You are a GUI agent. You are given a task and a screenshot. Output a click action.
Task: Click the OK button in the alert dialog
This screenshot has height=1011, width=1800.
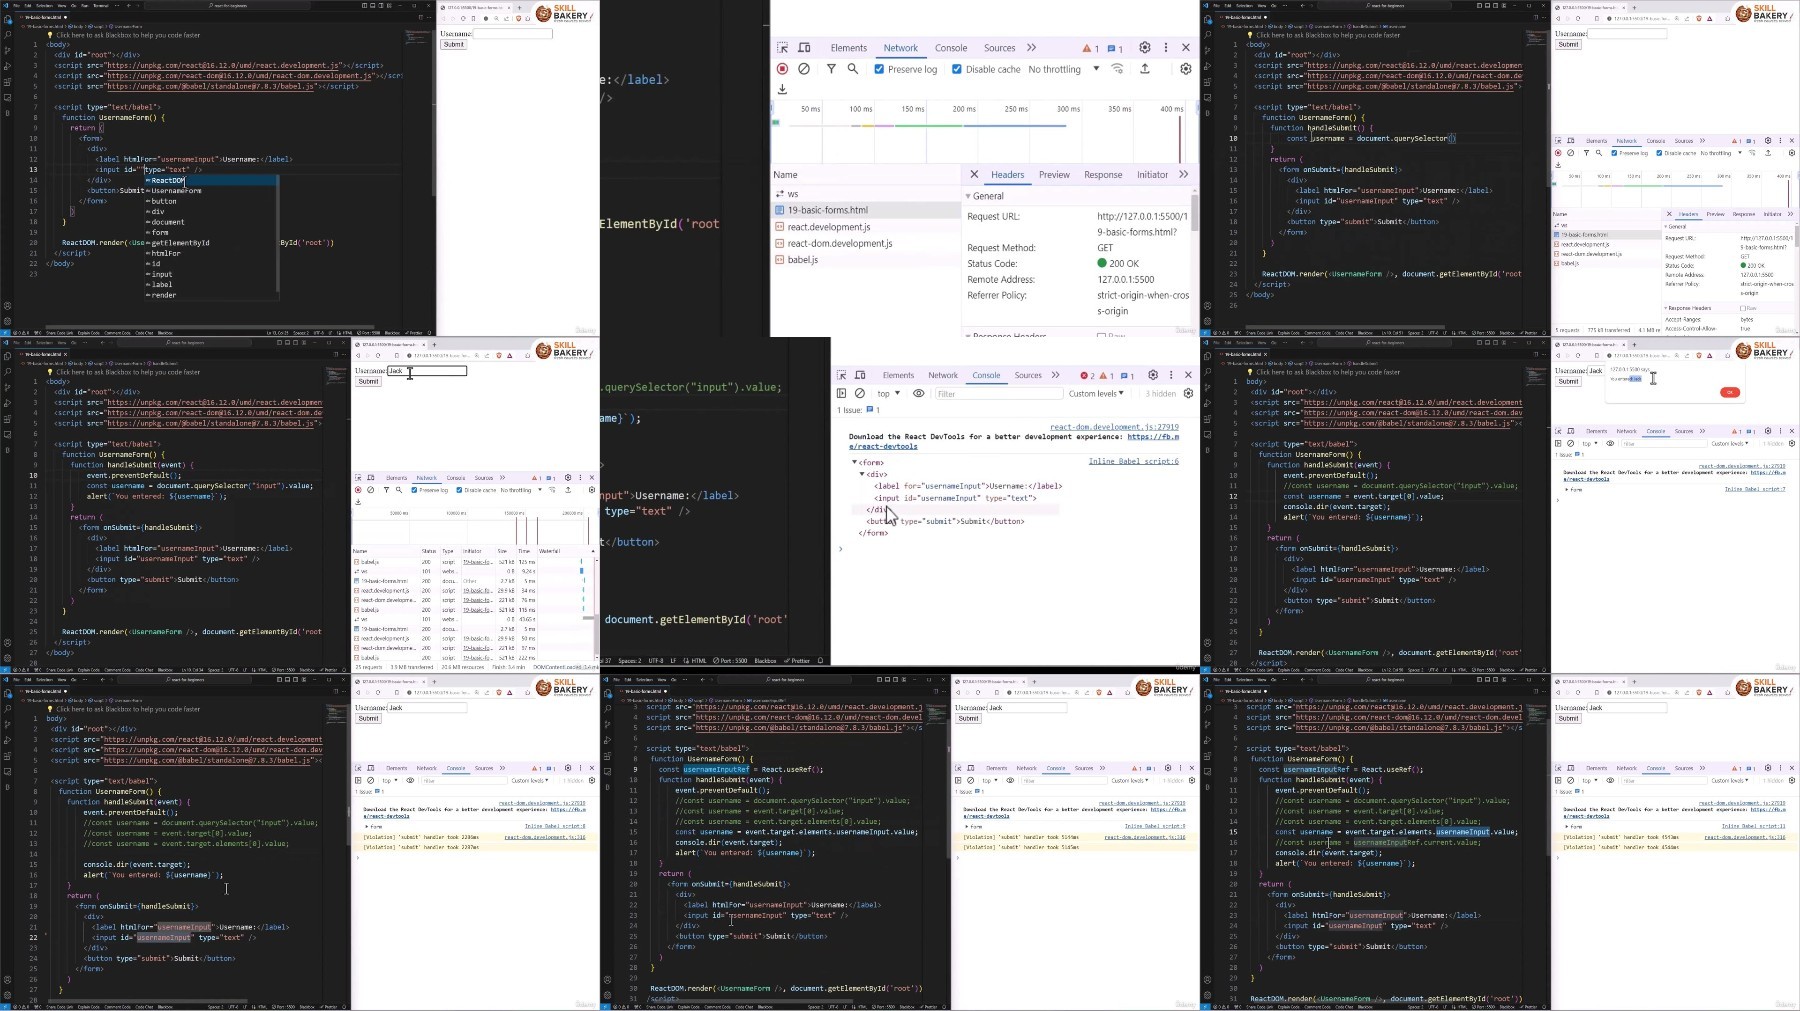tap(1730, 392)
